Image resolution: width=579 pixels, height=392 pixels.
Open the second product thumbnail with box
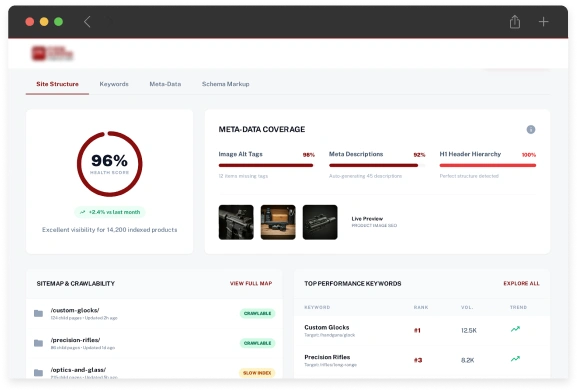pyautogui.click(x=278, y=222)
